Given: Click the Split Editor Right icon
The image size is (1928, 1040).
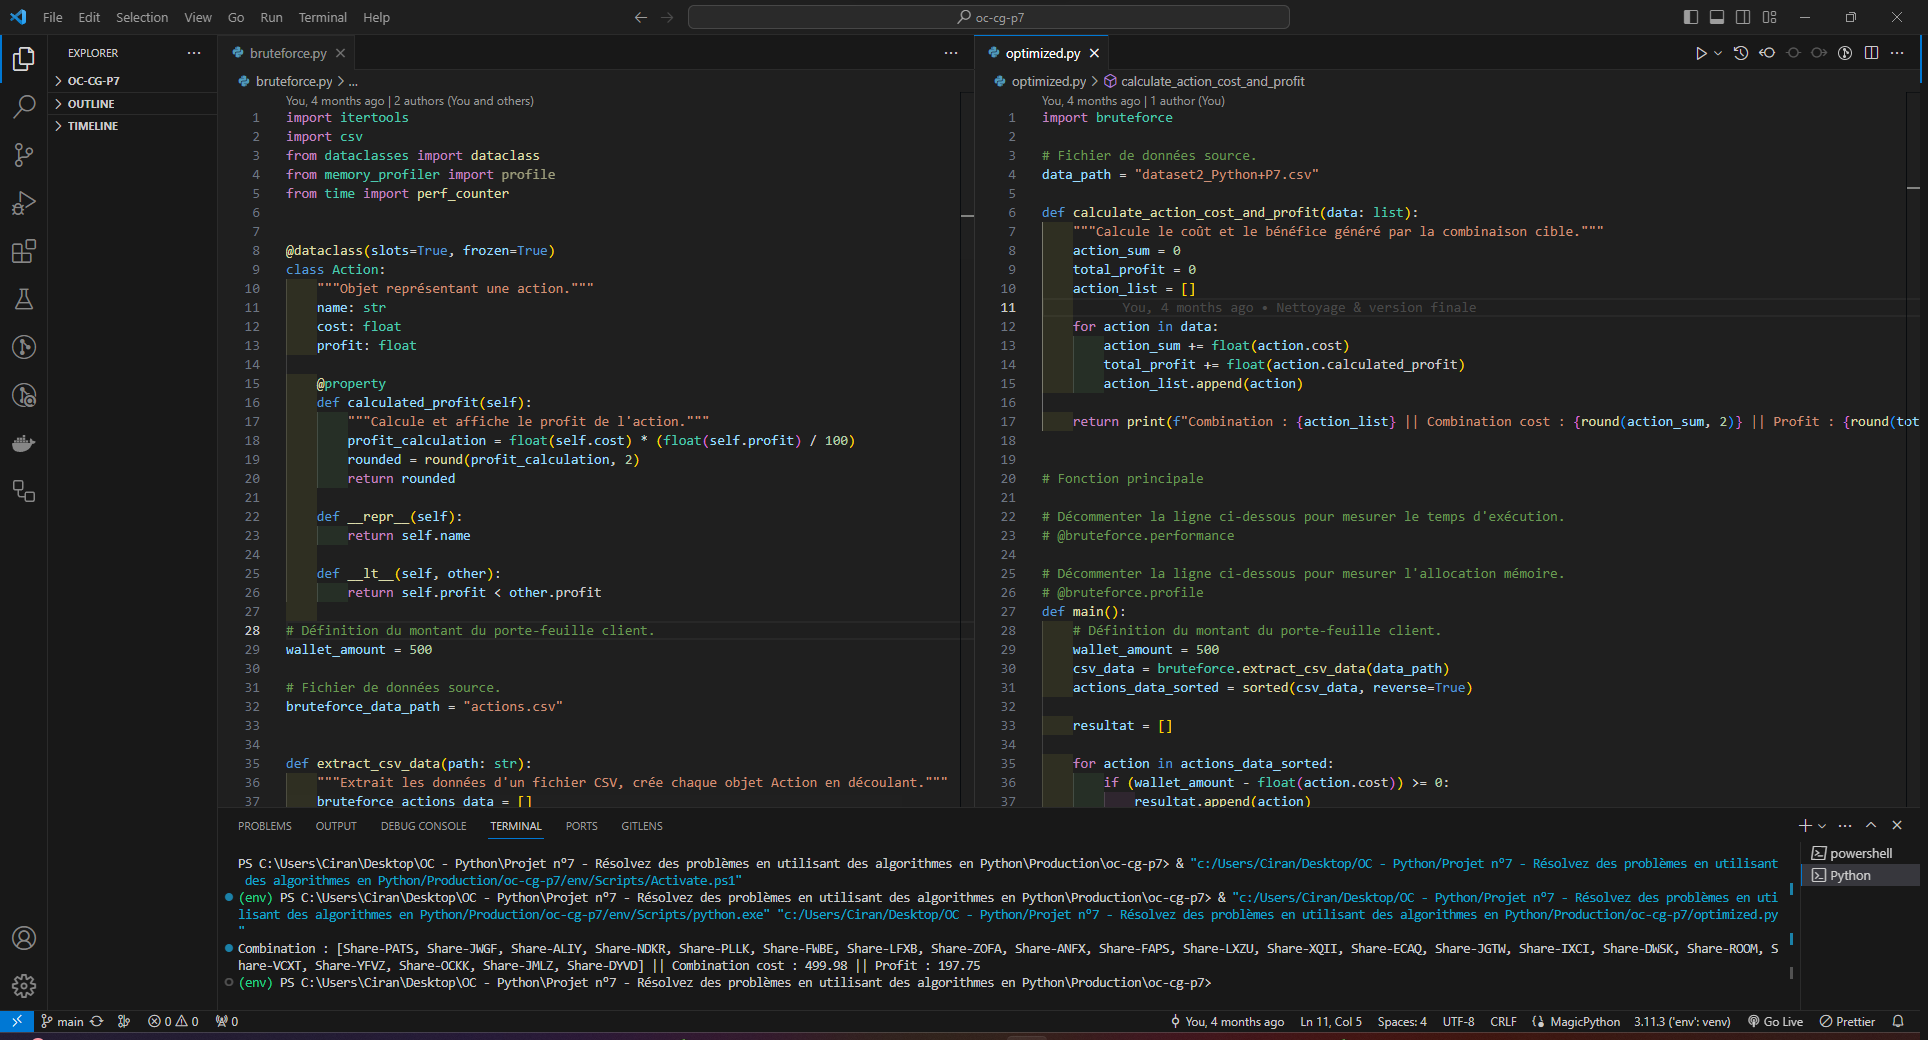Looking at the screenshot, I should point(1871,53).
